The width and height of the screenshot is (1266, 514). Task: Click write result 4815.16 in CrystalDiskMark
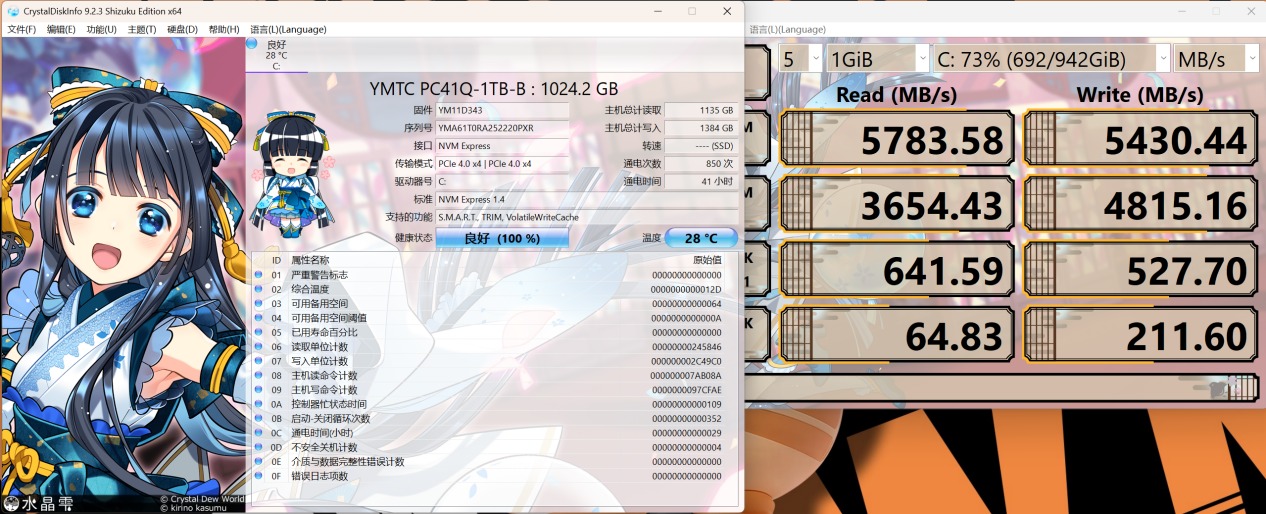(1141, 206)
